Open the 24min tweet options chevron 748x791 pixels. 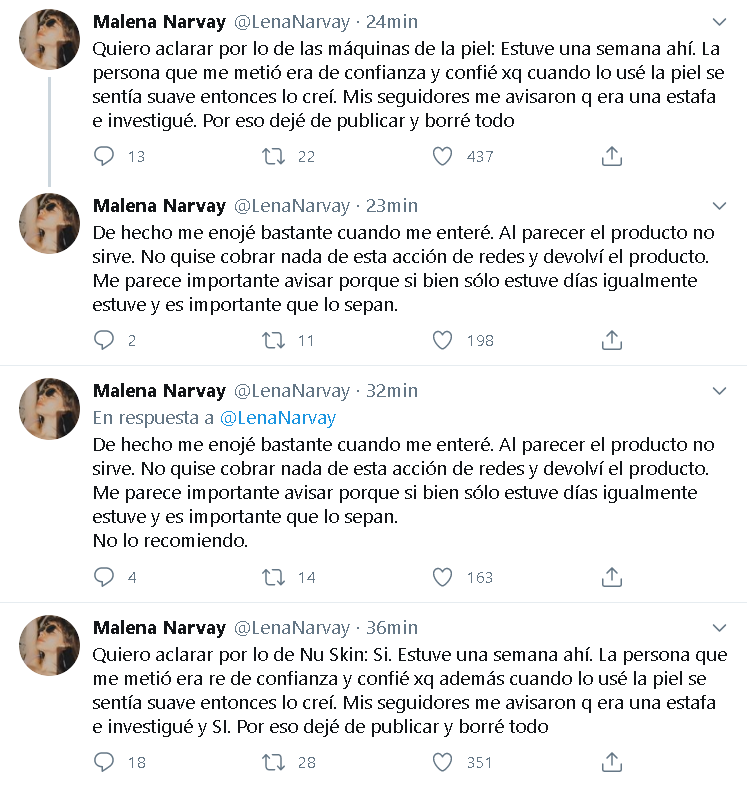[719, 22]
